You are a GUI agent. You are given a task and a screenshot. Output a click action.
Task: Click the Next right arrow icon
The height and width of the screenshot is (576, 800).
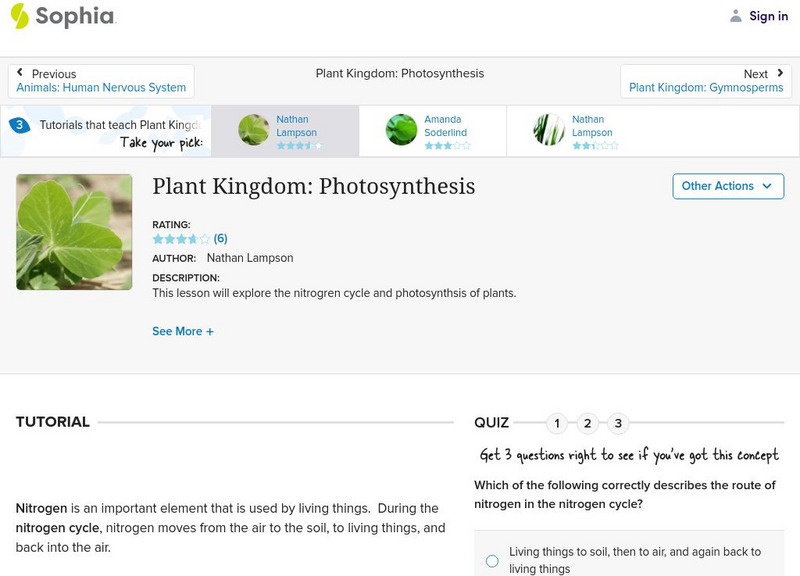780,73
